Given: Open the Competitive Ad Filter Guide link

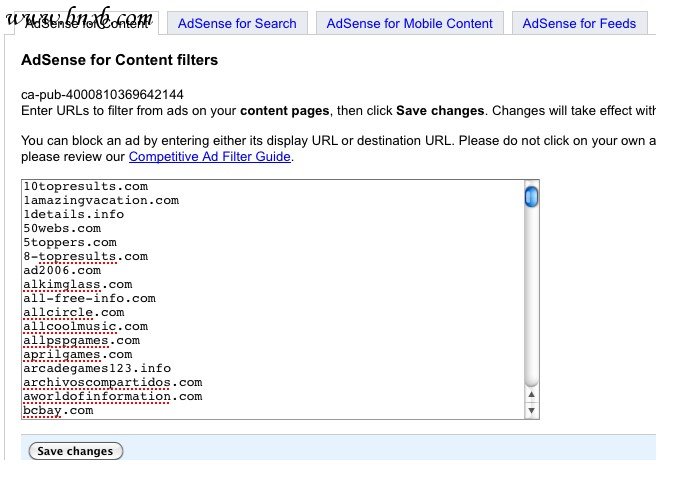Looking at the screenshot, I should click(x=209, y=156).
